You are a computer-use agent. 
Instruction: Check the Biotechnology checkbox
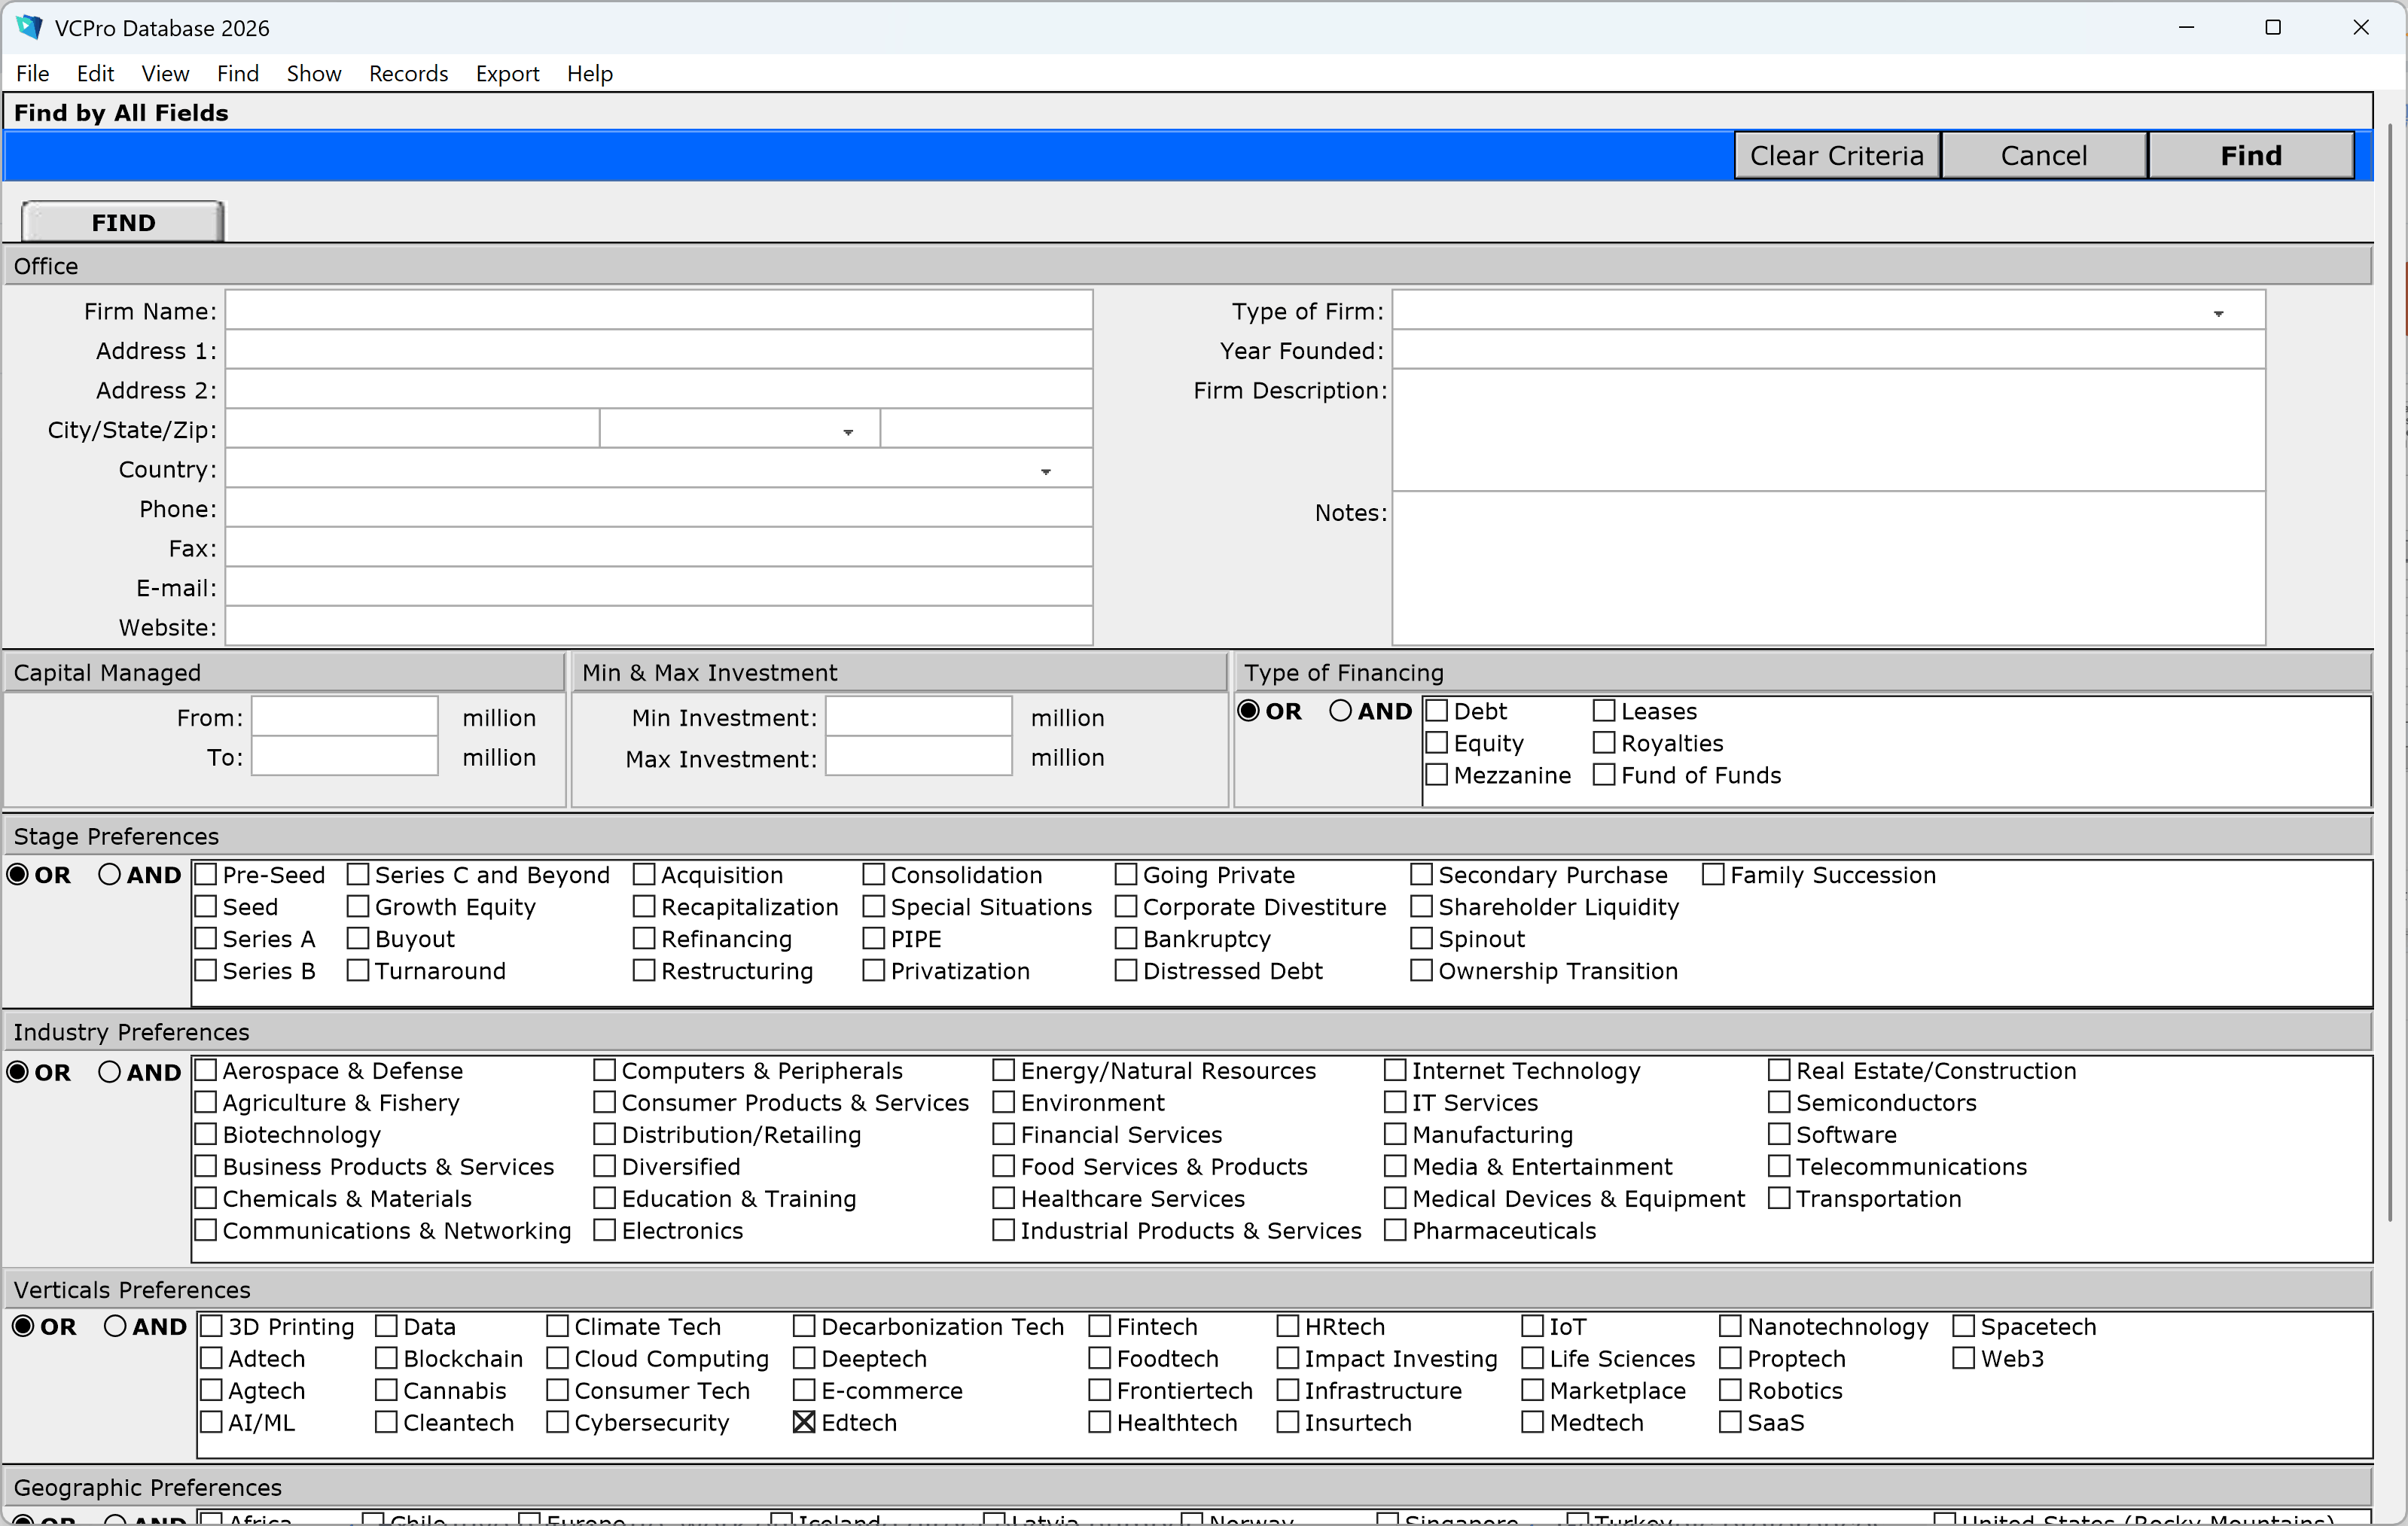pos(206,1134)
